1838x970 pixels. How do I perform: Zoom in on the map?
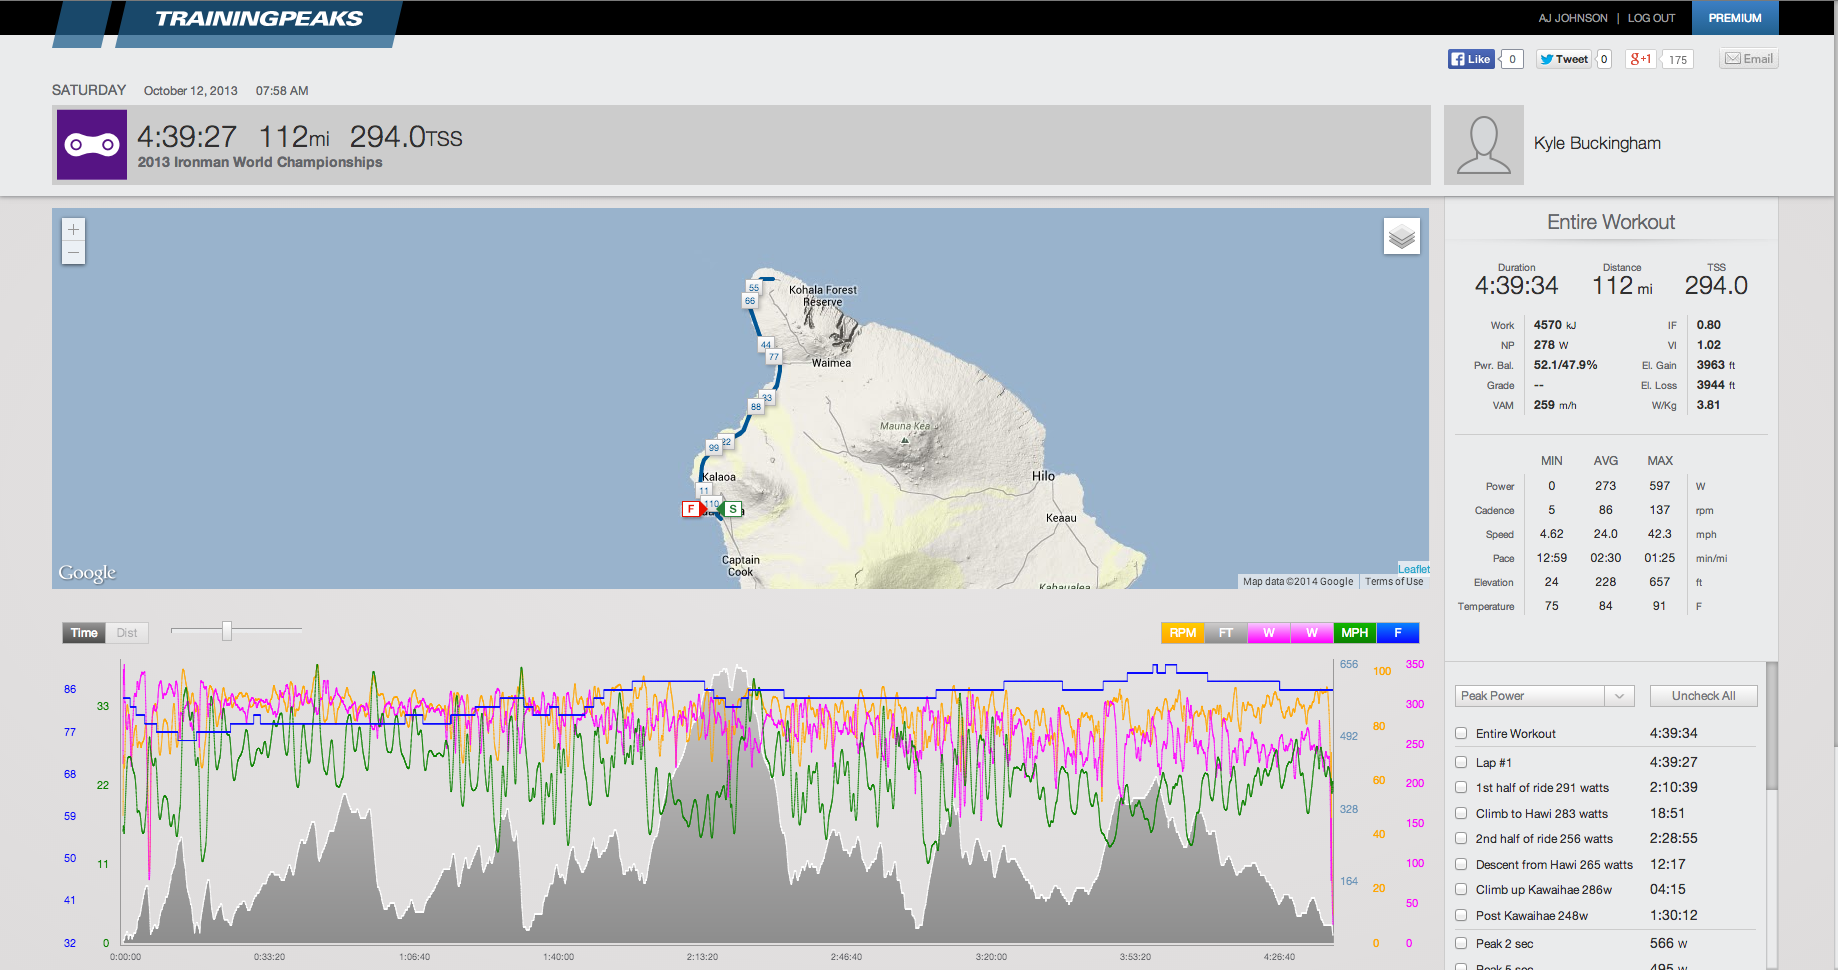pos(73,229)
